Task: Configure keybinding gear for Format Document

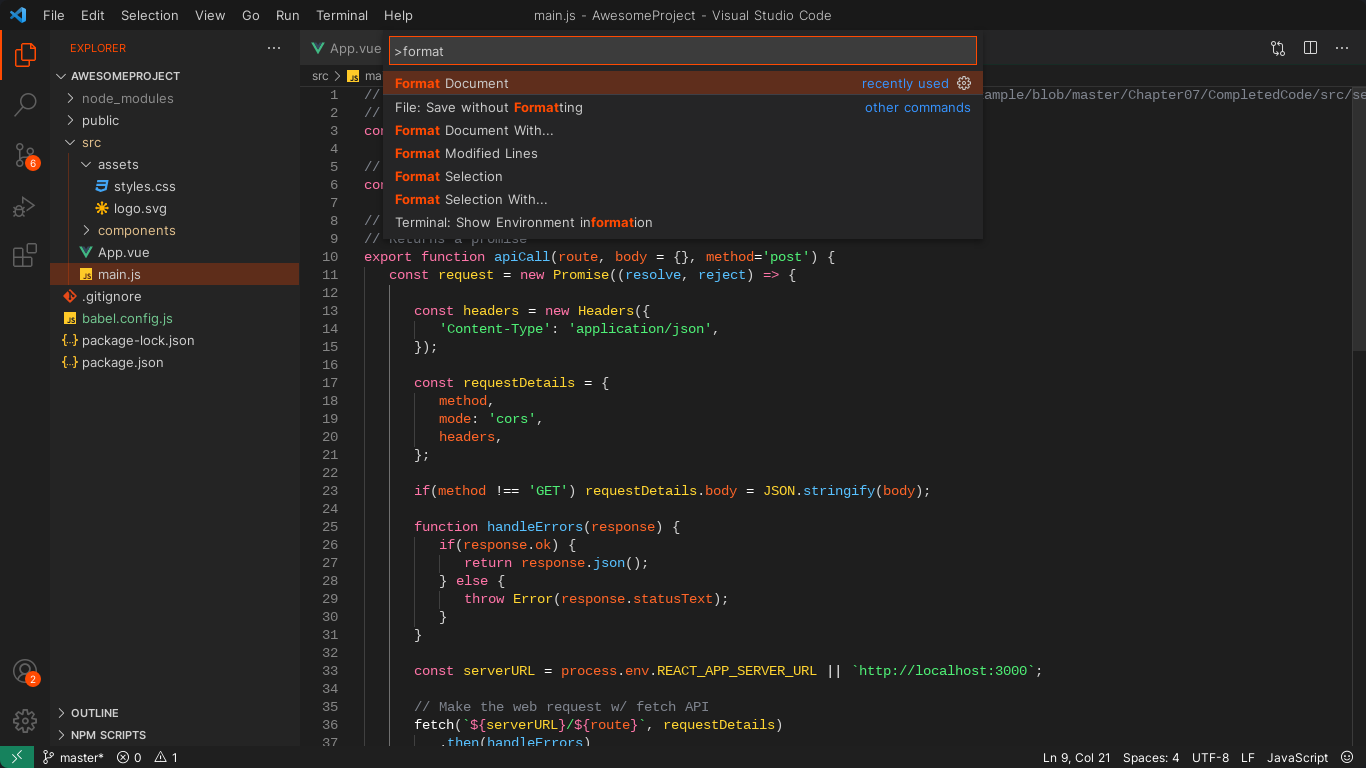Action: click(x=964, y=83)
